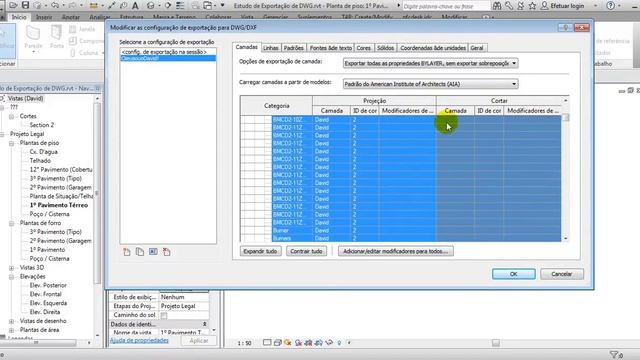Click Adicionar/editar modificadores para todos button
The image size is (640, 360).
(396, 251)
